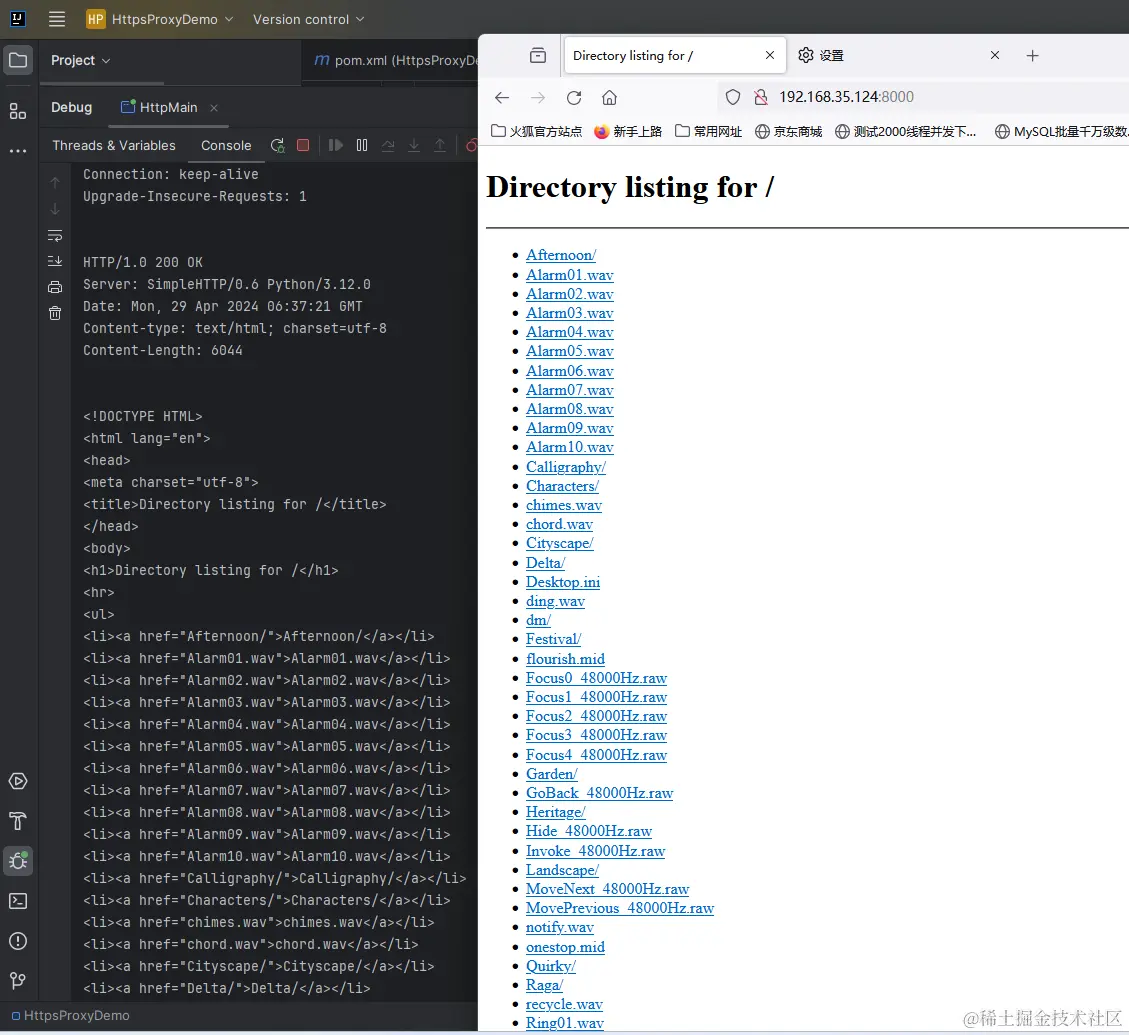Clear the console with trash icon
This screenshot has width=1129, height=1035.
pyautogui.click(x=55, y=313)
